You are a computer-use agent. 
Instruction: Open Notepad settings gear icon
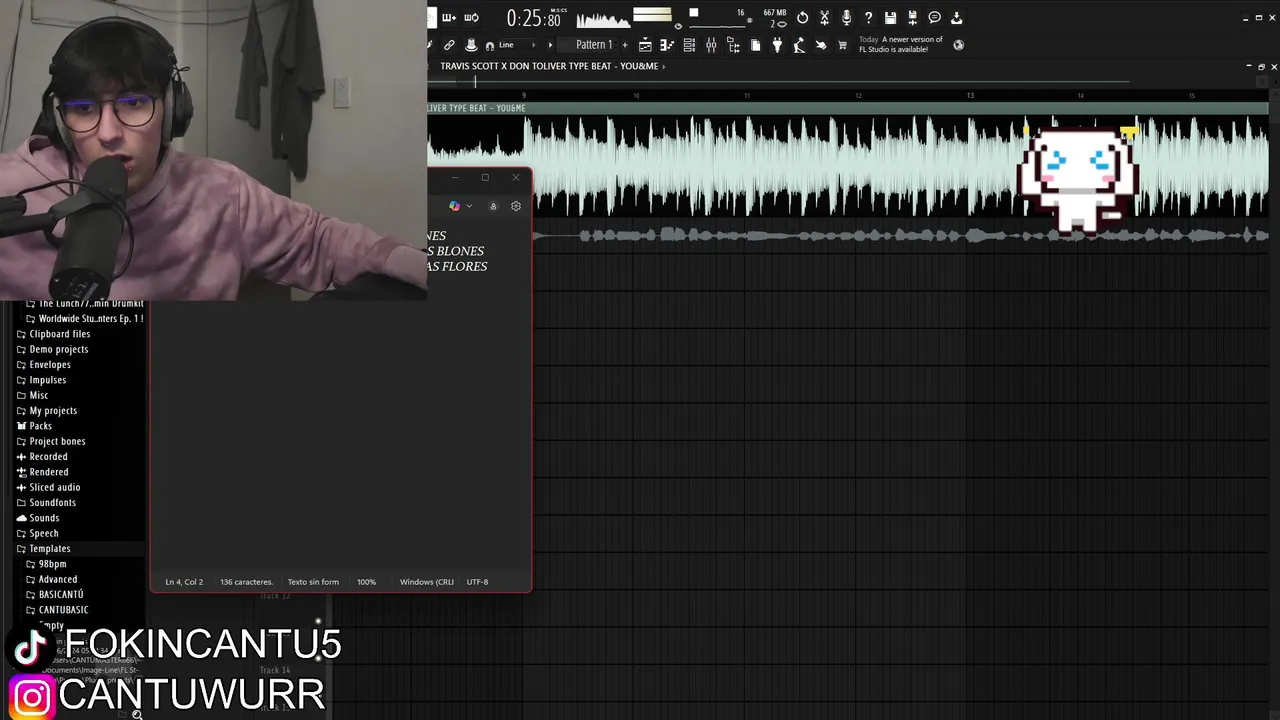pos(516,206)
